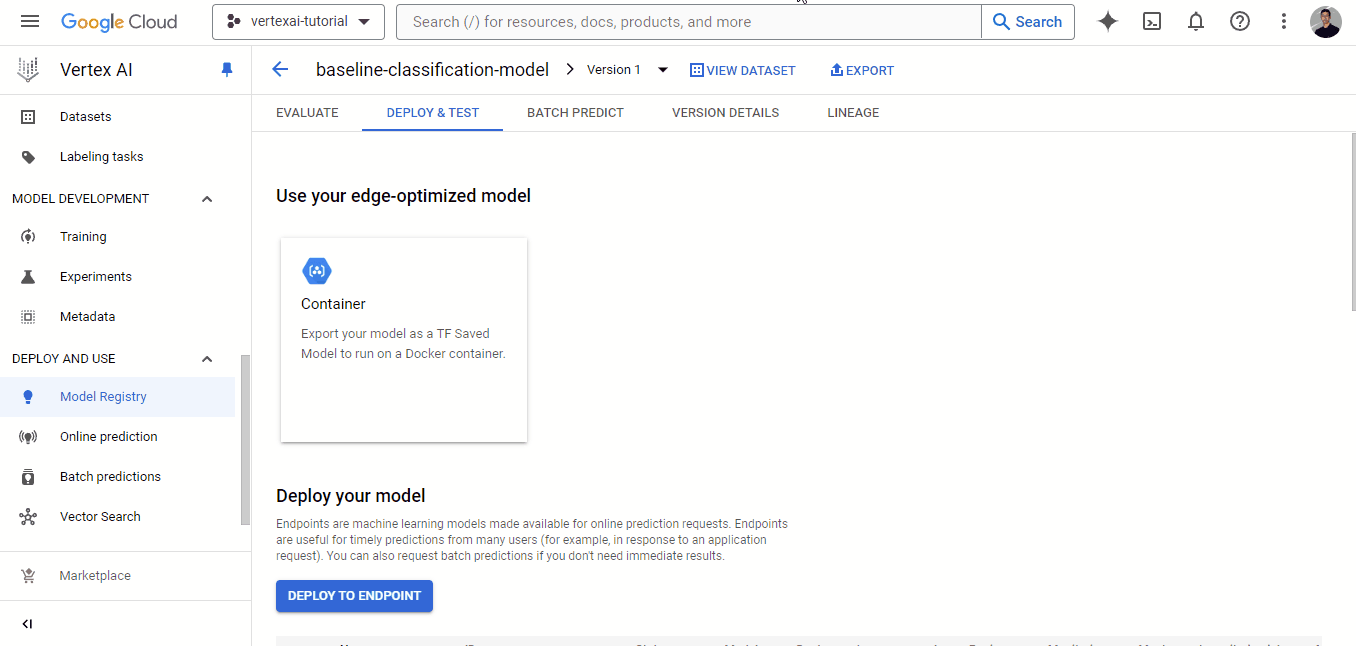The image size is (1356, 646).
Task: Open the notifications bell
Action: pos(1196,21)
